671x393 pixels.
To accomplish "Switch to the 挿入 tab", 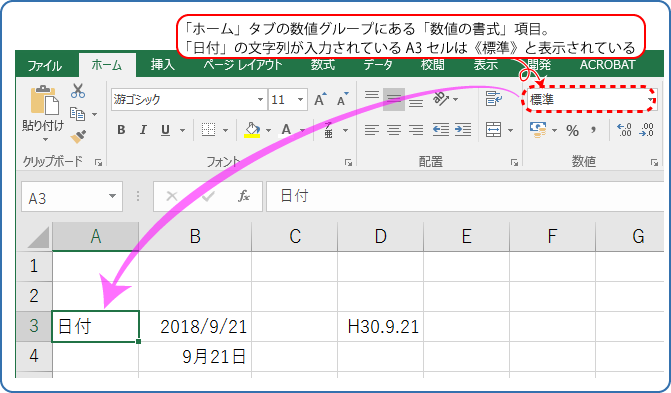I will pos(163,65).
